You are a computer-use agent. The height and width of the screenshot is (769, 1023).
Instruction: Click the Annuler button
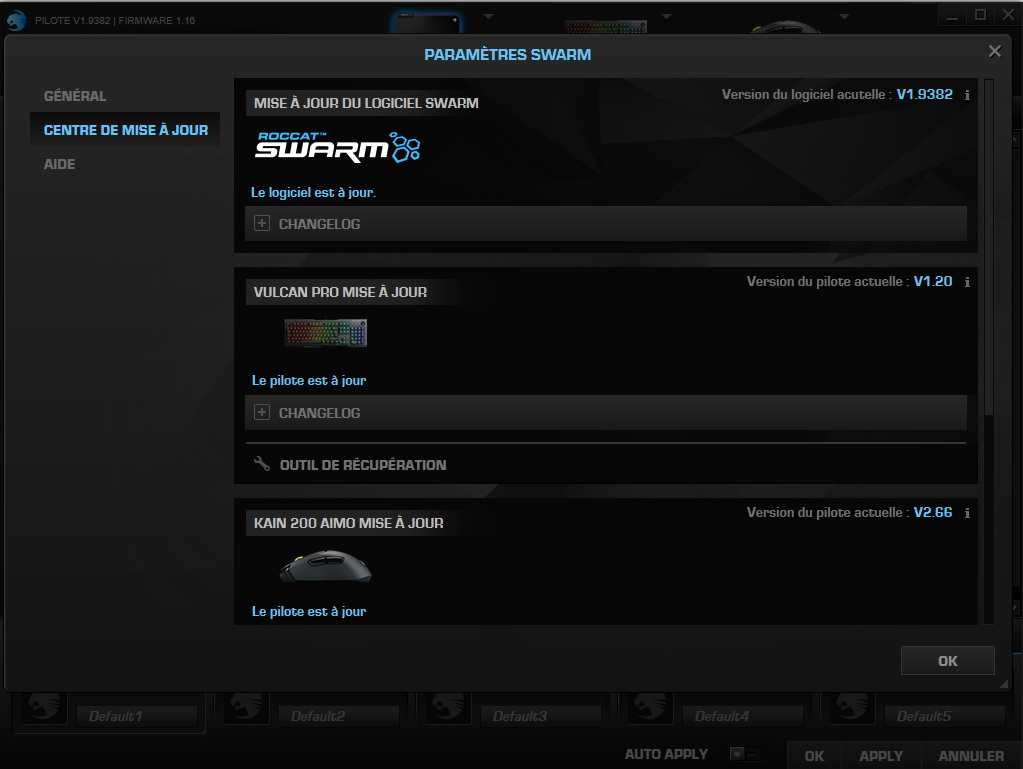click(x=969, y=756)
